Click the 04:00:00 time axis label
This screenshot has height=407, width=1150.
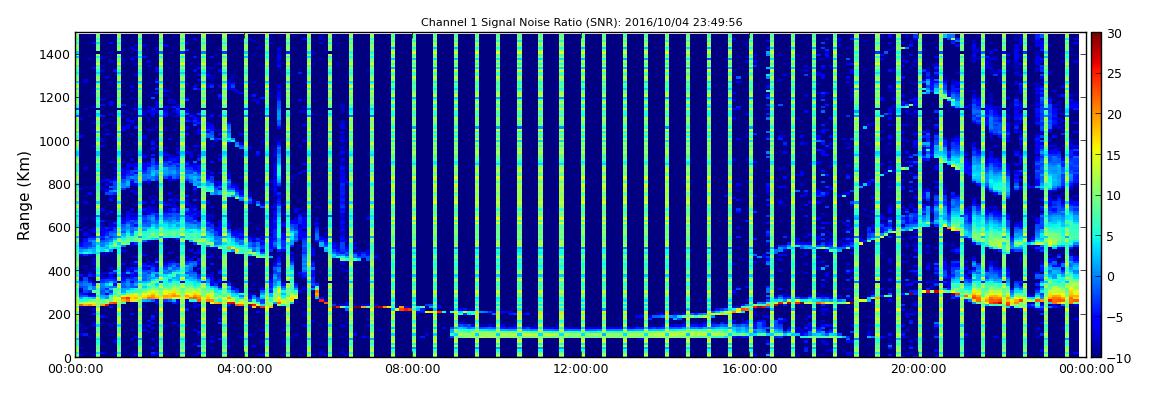[244, 370]
